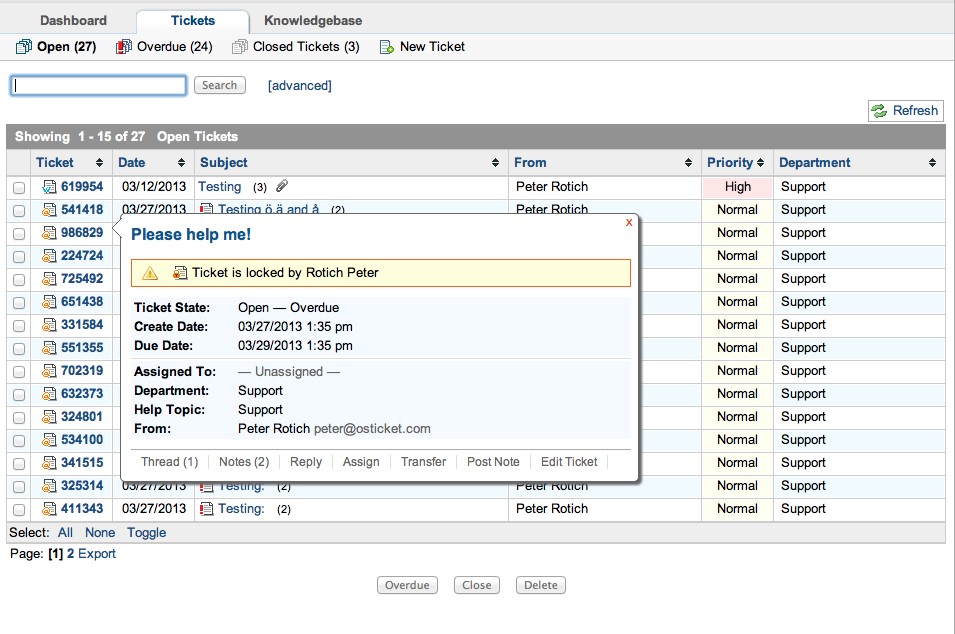This screenshot has height=634, width=955.
Task: Click the ticket icon beside 619954
Action: click(49, 187)
